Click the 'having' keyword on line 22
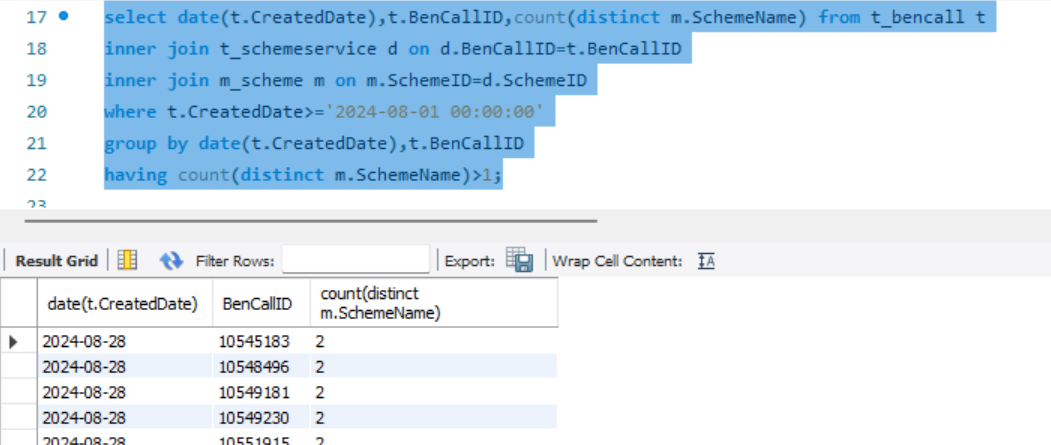This screenshot has height=445, width=1051. point(136,175)
